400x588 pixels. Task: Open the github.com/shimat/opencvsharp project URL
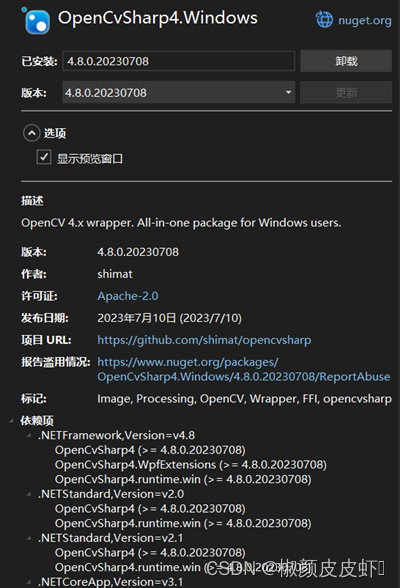point(204,340)
